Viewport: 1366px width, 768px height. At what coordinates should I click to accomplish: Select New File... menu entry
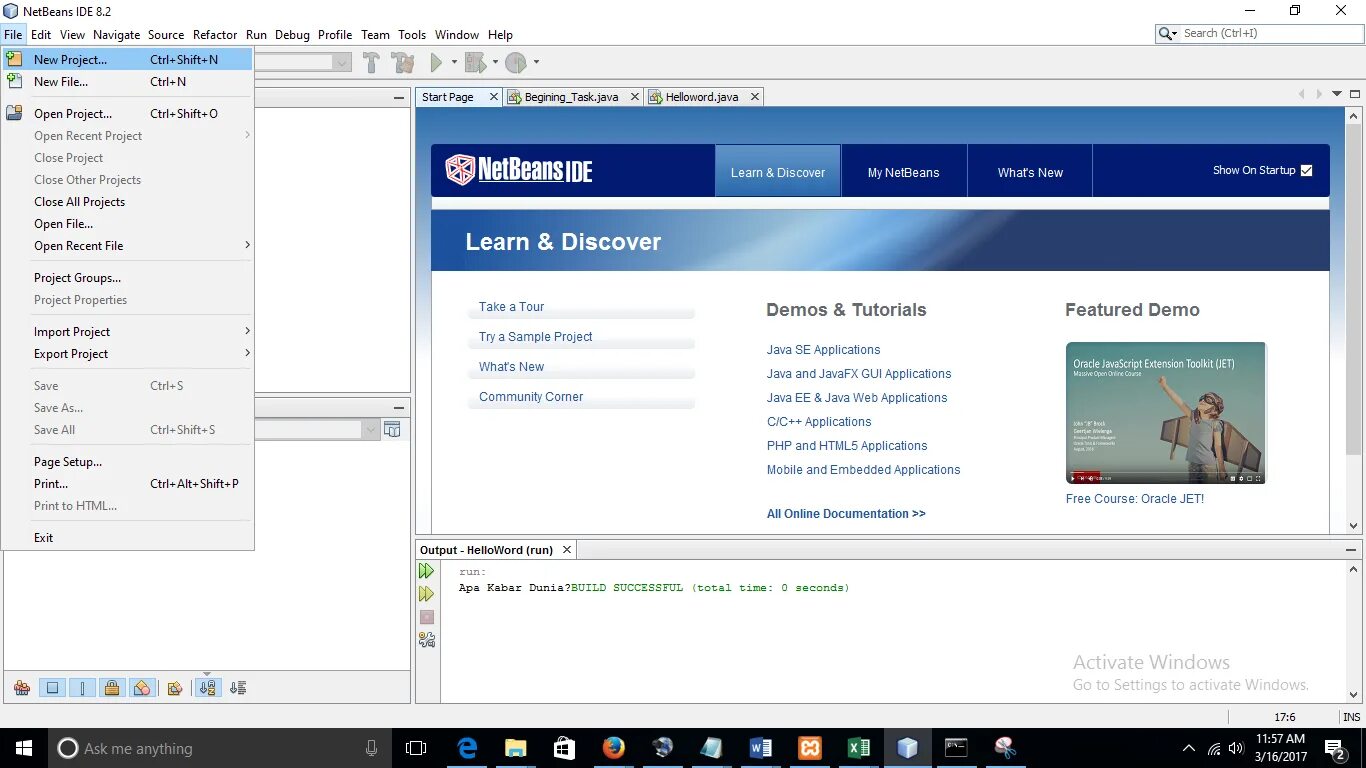[x=127, y=82]
